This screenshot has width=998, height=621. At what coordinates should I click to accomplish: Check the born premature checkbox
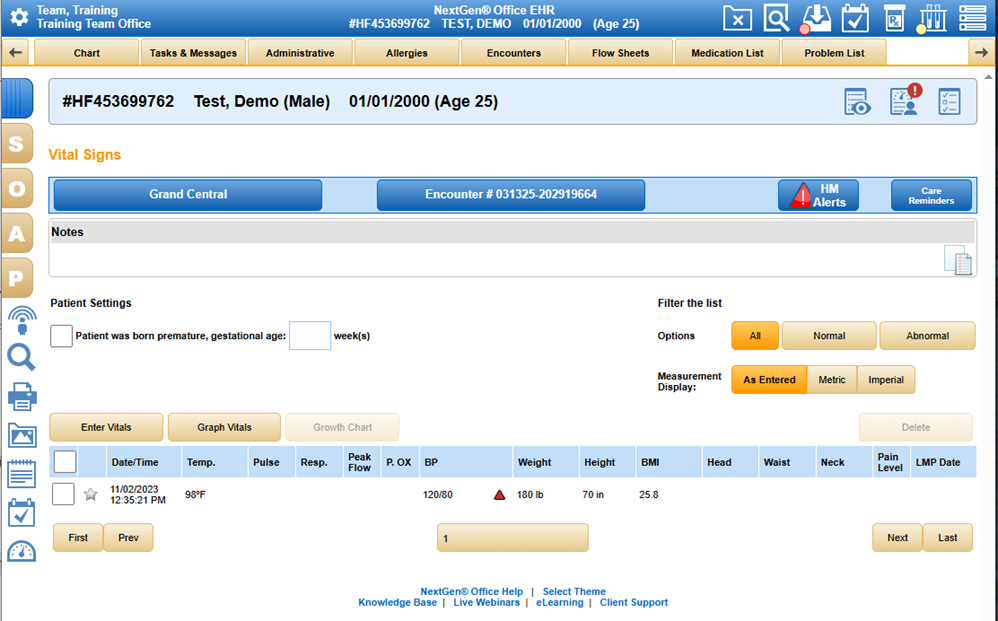(62, 336)
